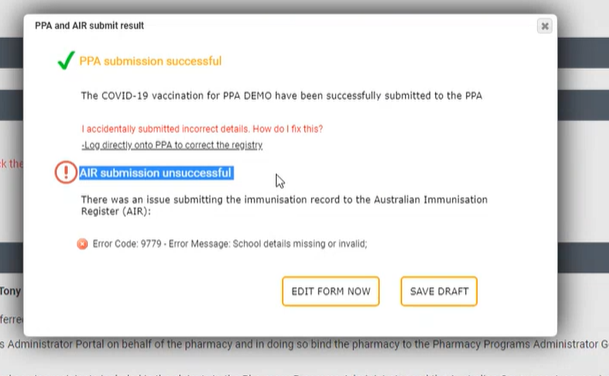Screen dimensions: 609x376
Task: Click the red 'I accidentally submitted incorrect details' question
Action: tap(202, 129)
